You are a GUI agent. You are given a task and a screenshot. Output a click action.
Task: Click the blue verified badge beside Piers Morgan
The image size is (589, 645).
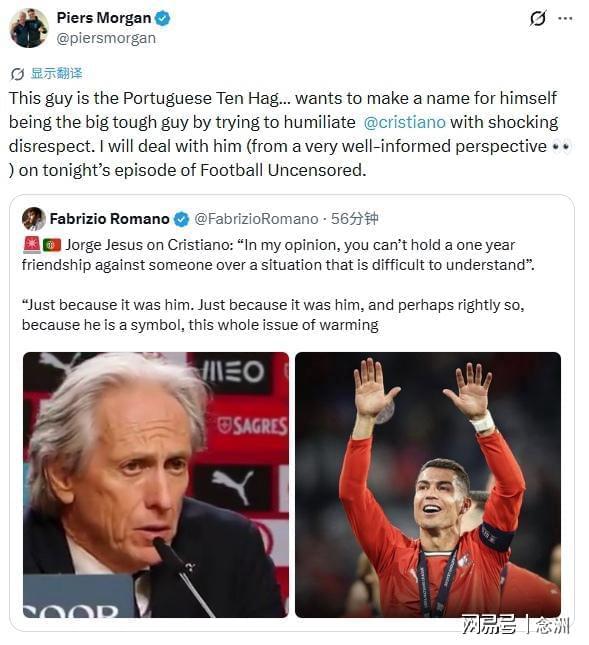pos(163,19)
